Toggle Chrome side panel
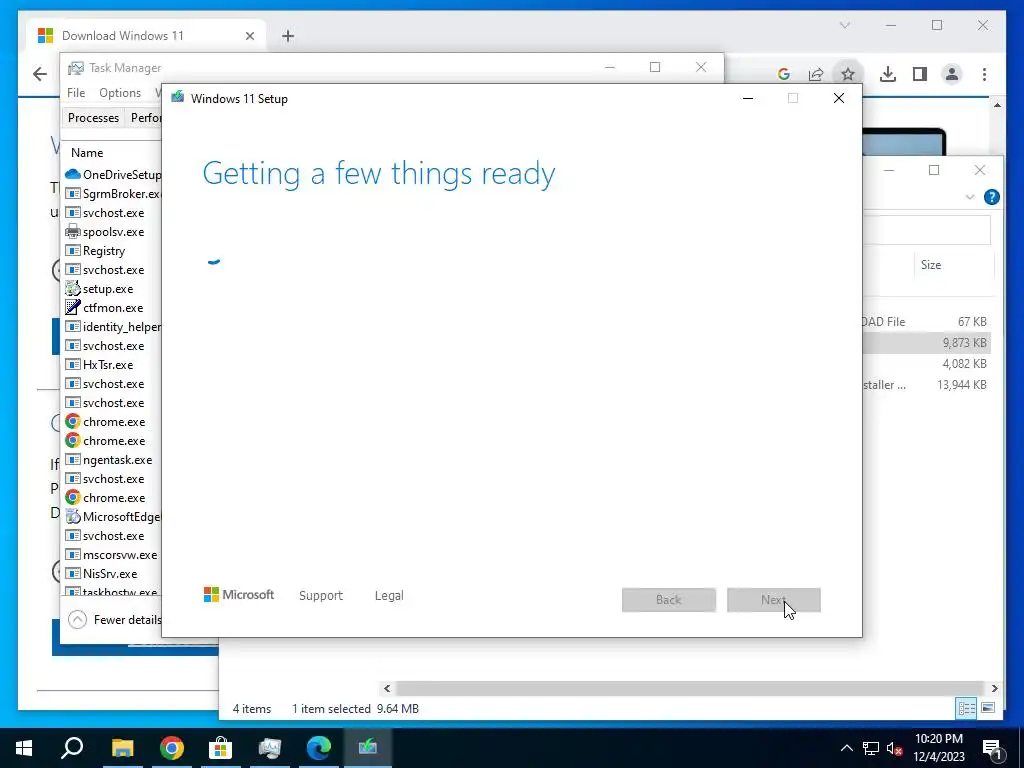The image size is (1024, 768). click(920, 74)
